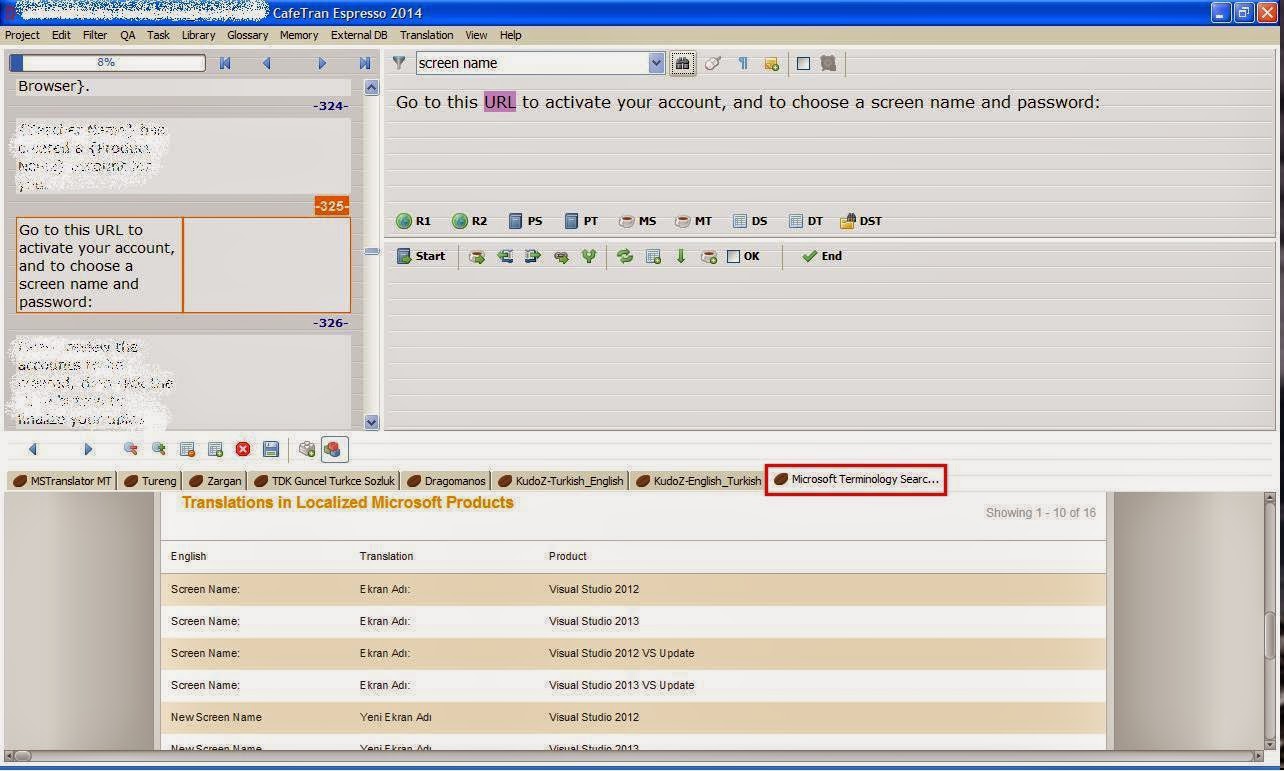Click the red stop icon in browser toolbar

(243, 450)
